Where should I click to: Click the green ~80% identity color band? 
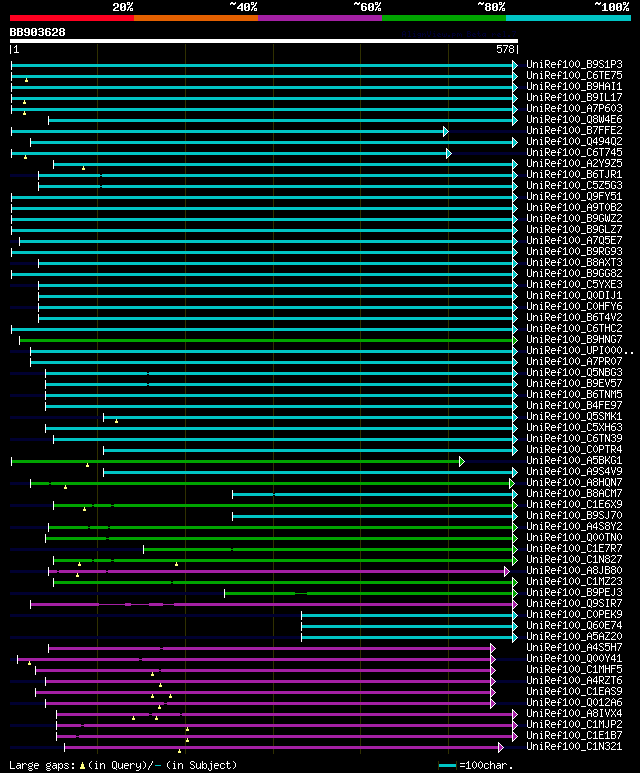[444, 18]
